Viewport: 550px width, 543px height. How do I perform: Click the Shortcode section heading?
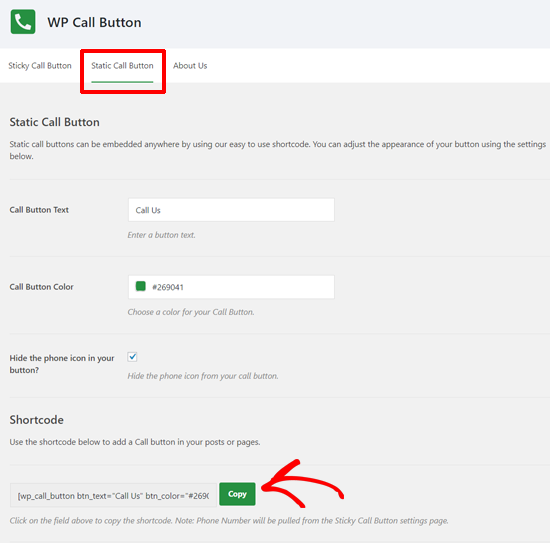pyautogui.click(x=36, y=420)
